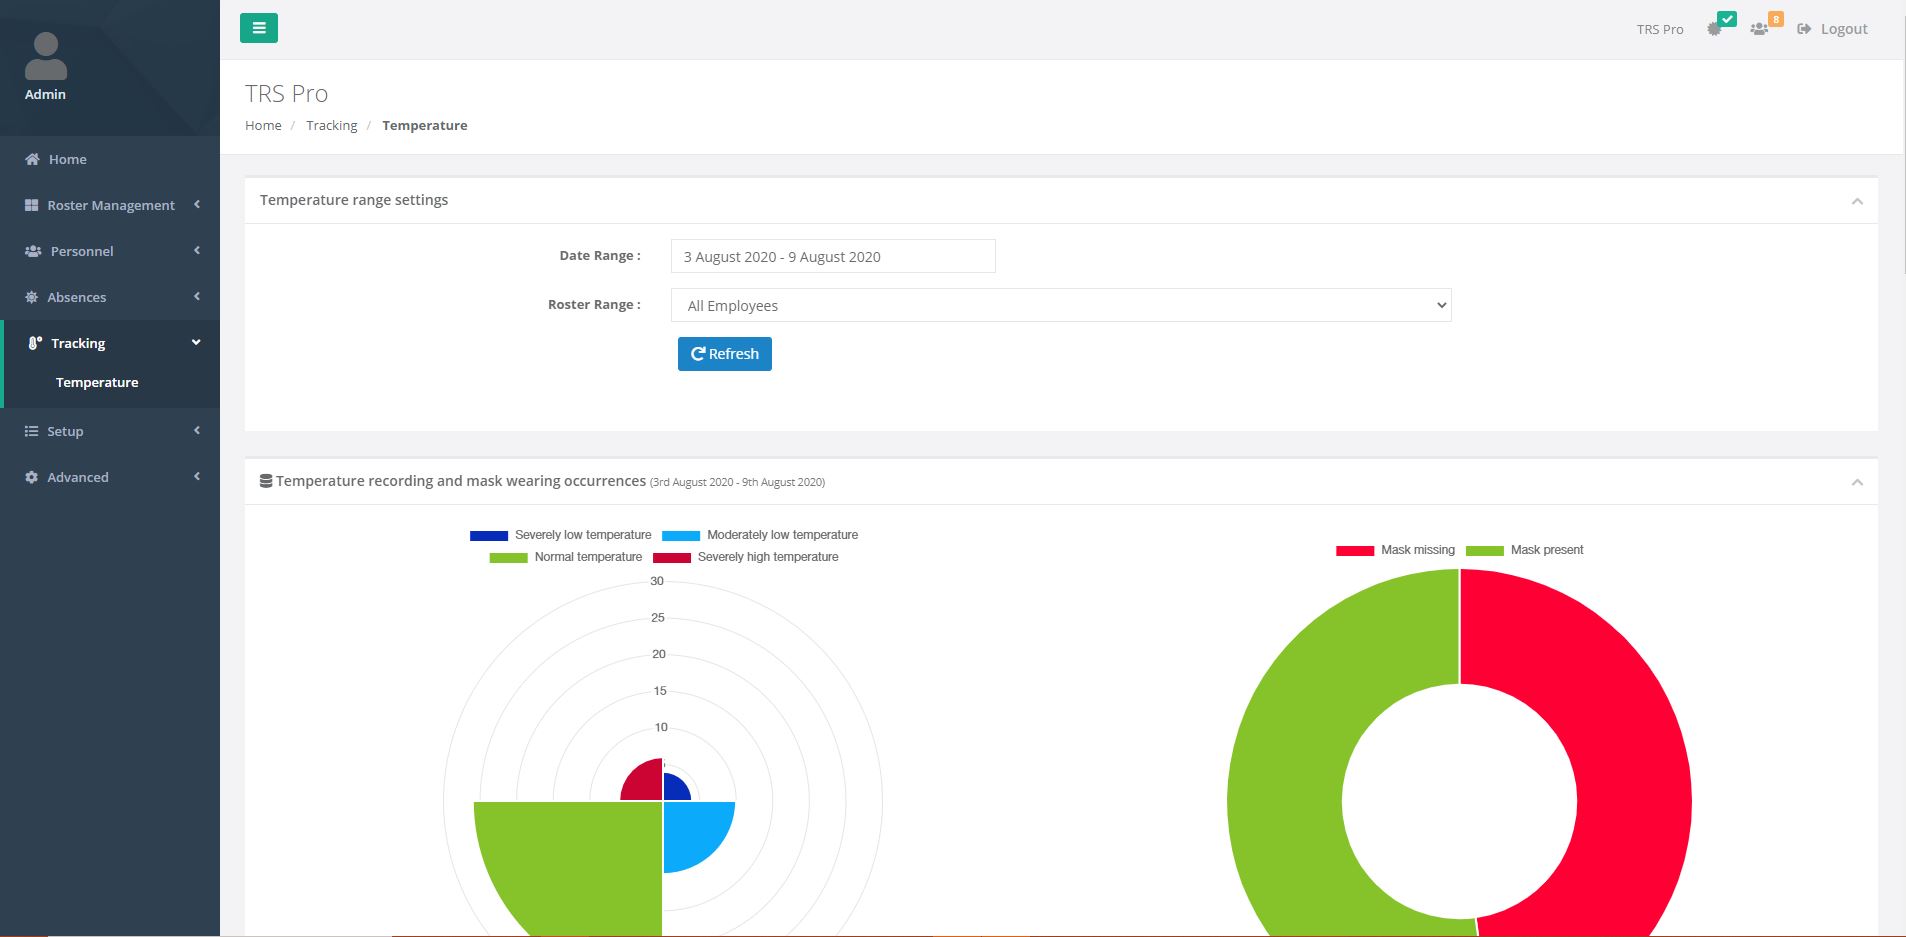This screenshot has width=1906, height=937.
Task: Click the dark blue Severely low polar segment
Action: pyautogui.click(x=675, y=788)
